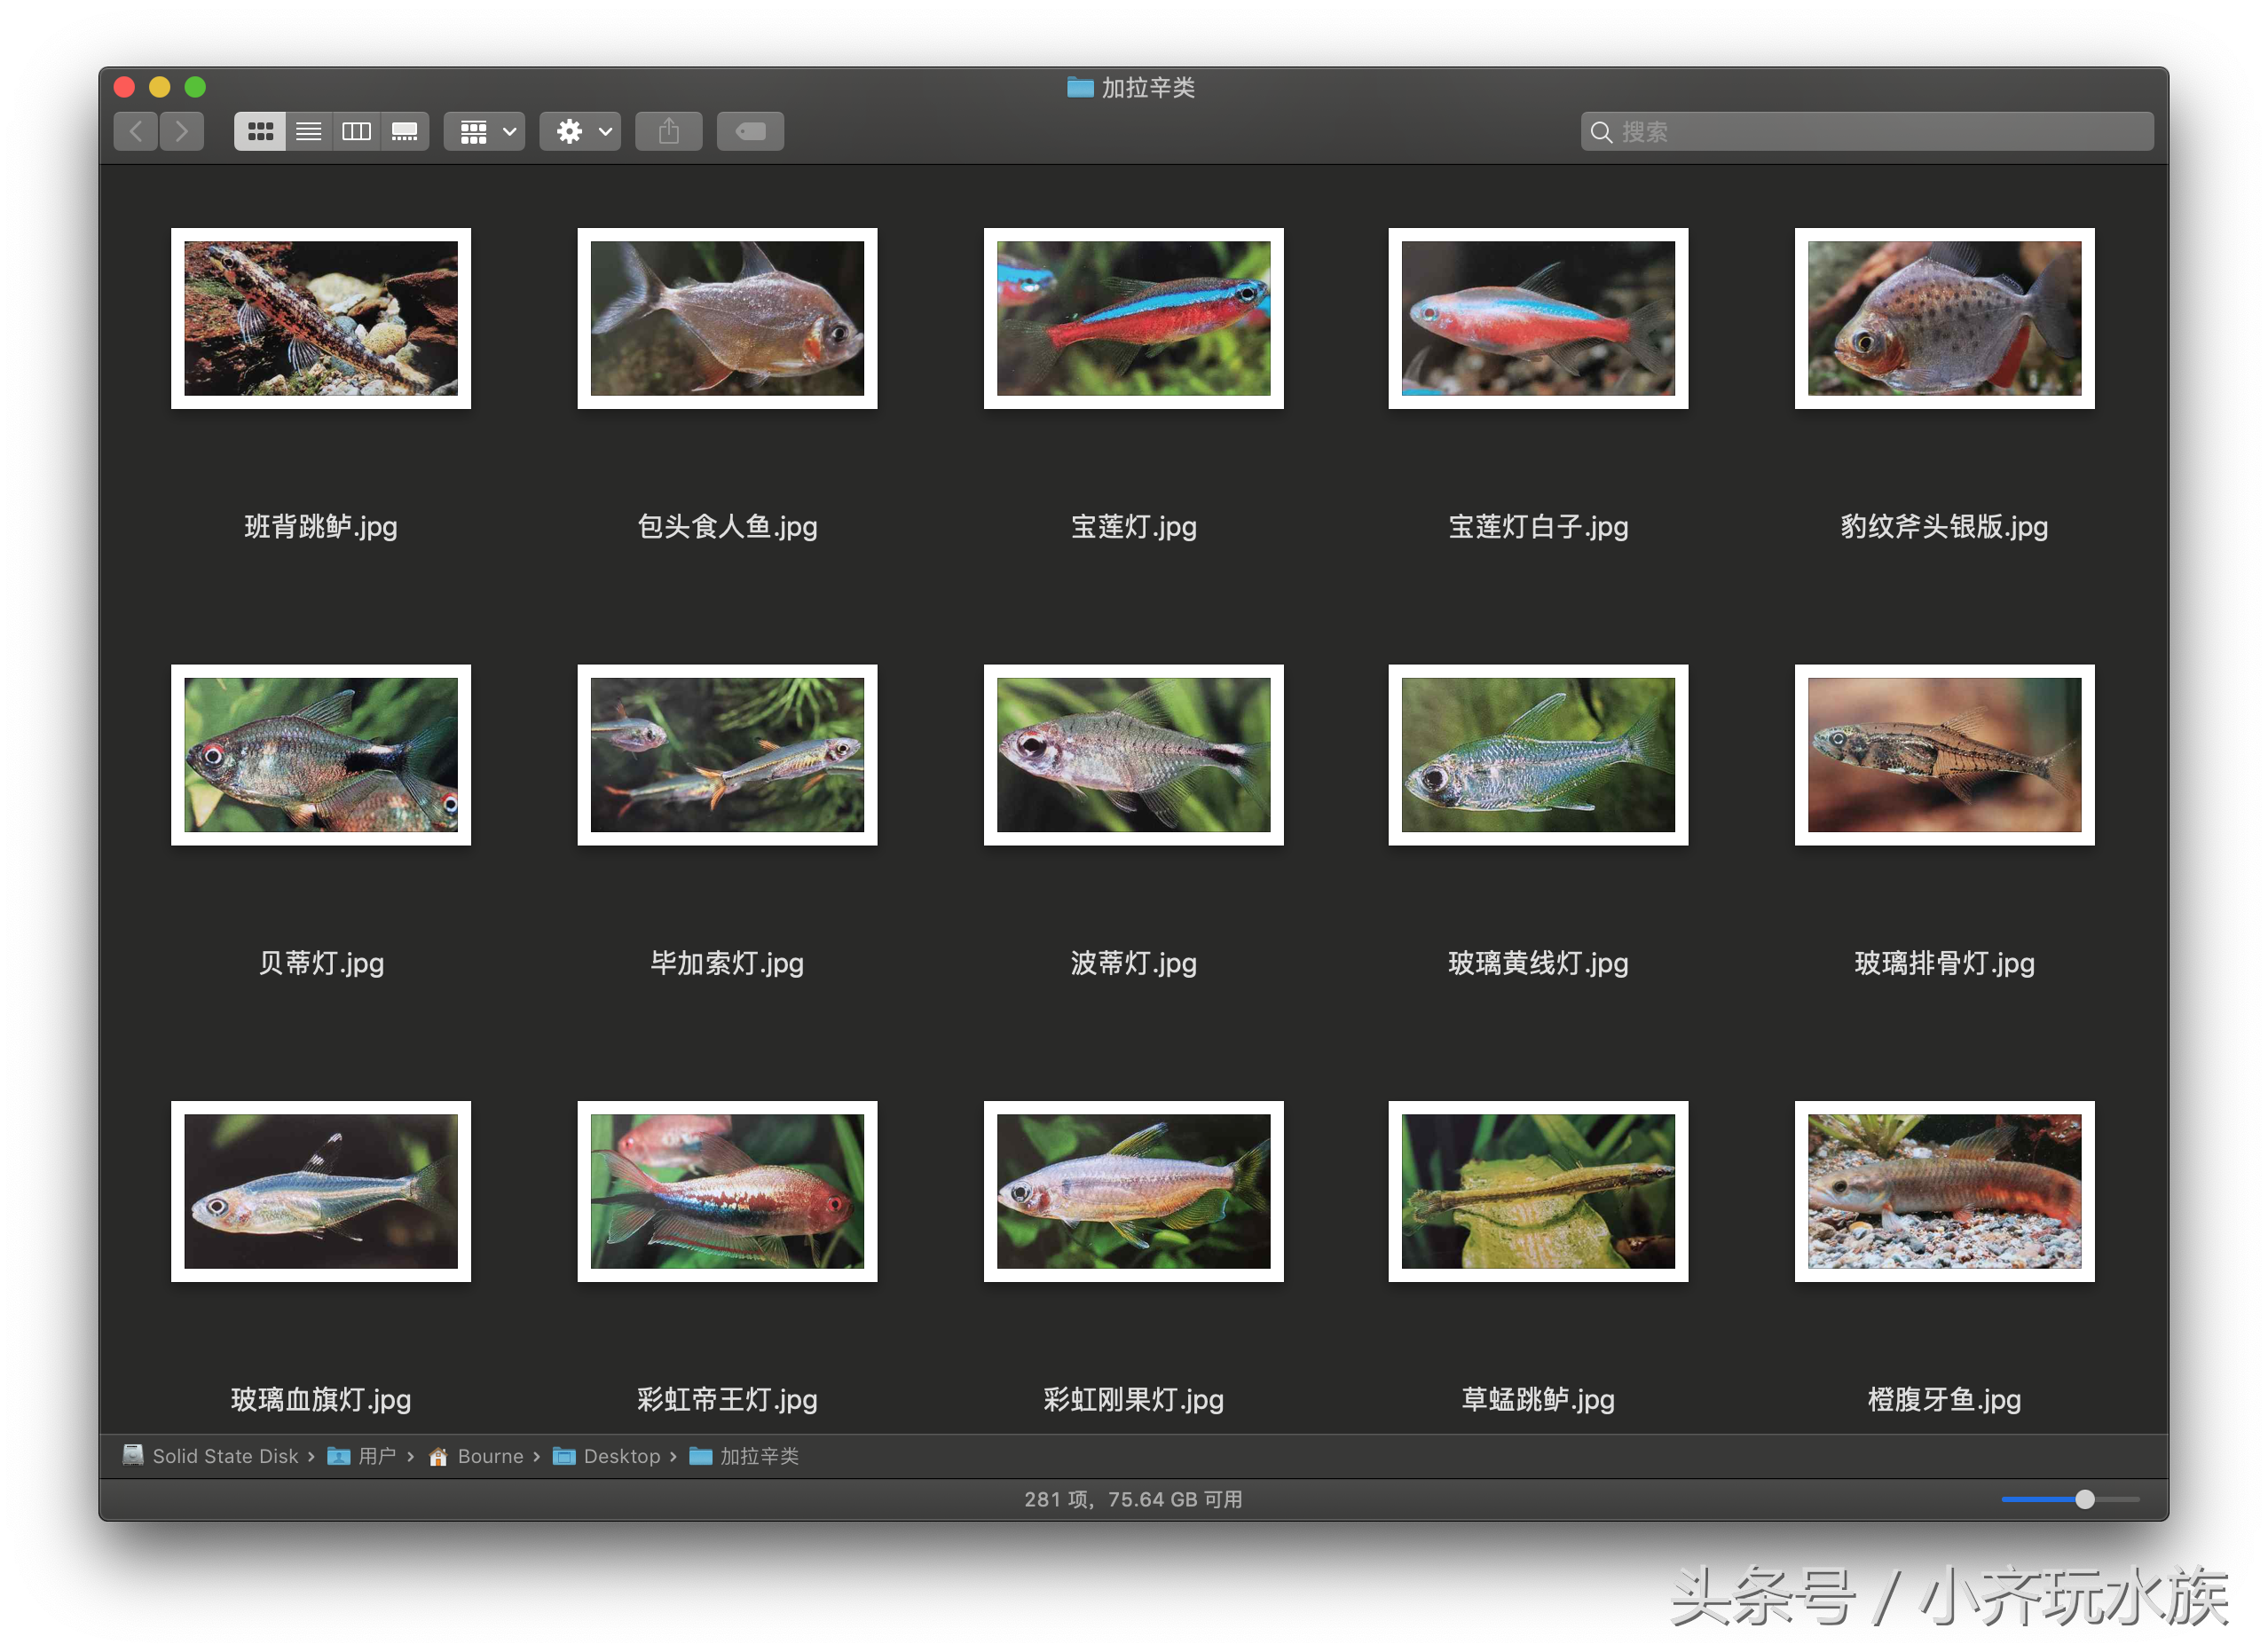2268x1652 pixels.
Task: Click the file name 橙腹牙鱼.jpg
Action: coord(1944,1399)
